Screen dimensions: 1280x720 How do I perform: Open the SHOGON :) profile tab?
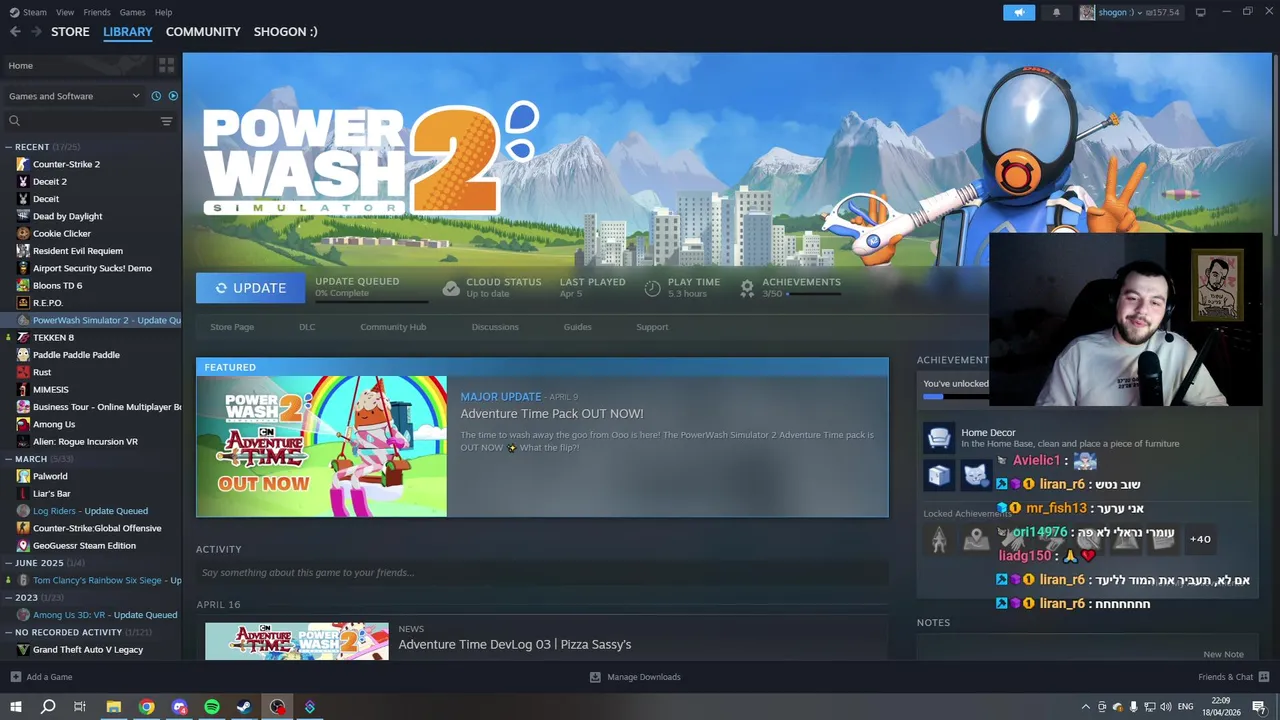(285, 32)
